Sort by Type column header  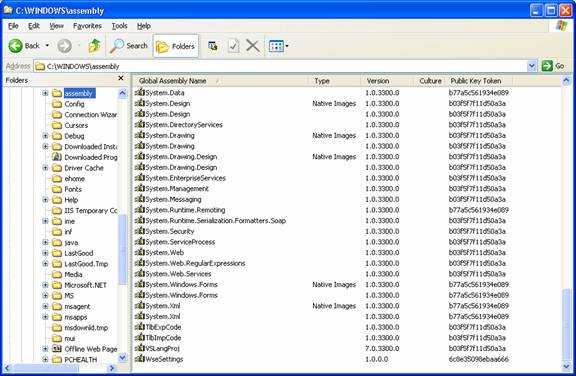click(335, 81)
